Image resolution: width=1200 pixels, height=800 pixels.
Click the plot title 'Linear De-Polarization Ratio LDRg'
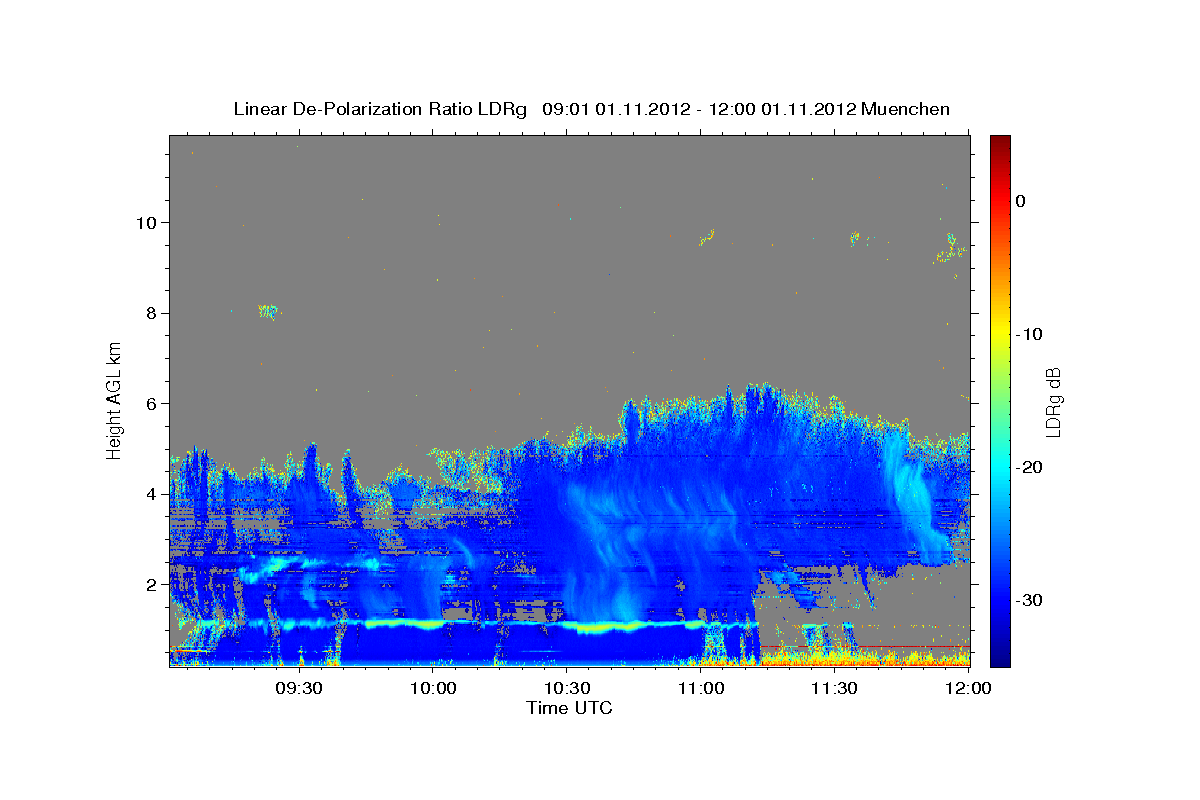(x=379, y=109)
